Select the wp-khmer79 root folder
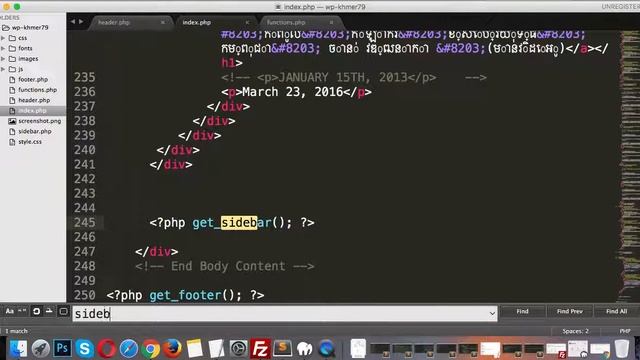 point(29,27)
